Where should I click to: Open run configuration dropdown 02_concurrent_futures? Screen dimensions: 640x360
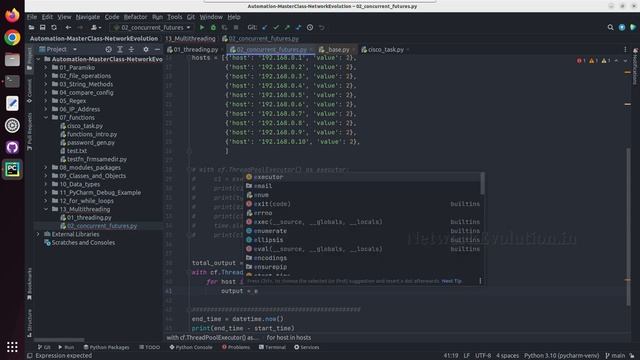152,27
